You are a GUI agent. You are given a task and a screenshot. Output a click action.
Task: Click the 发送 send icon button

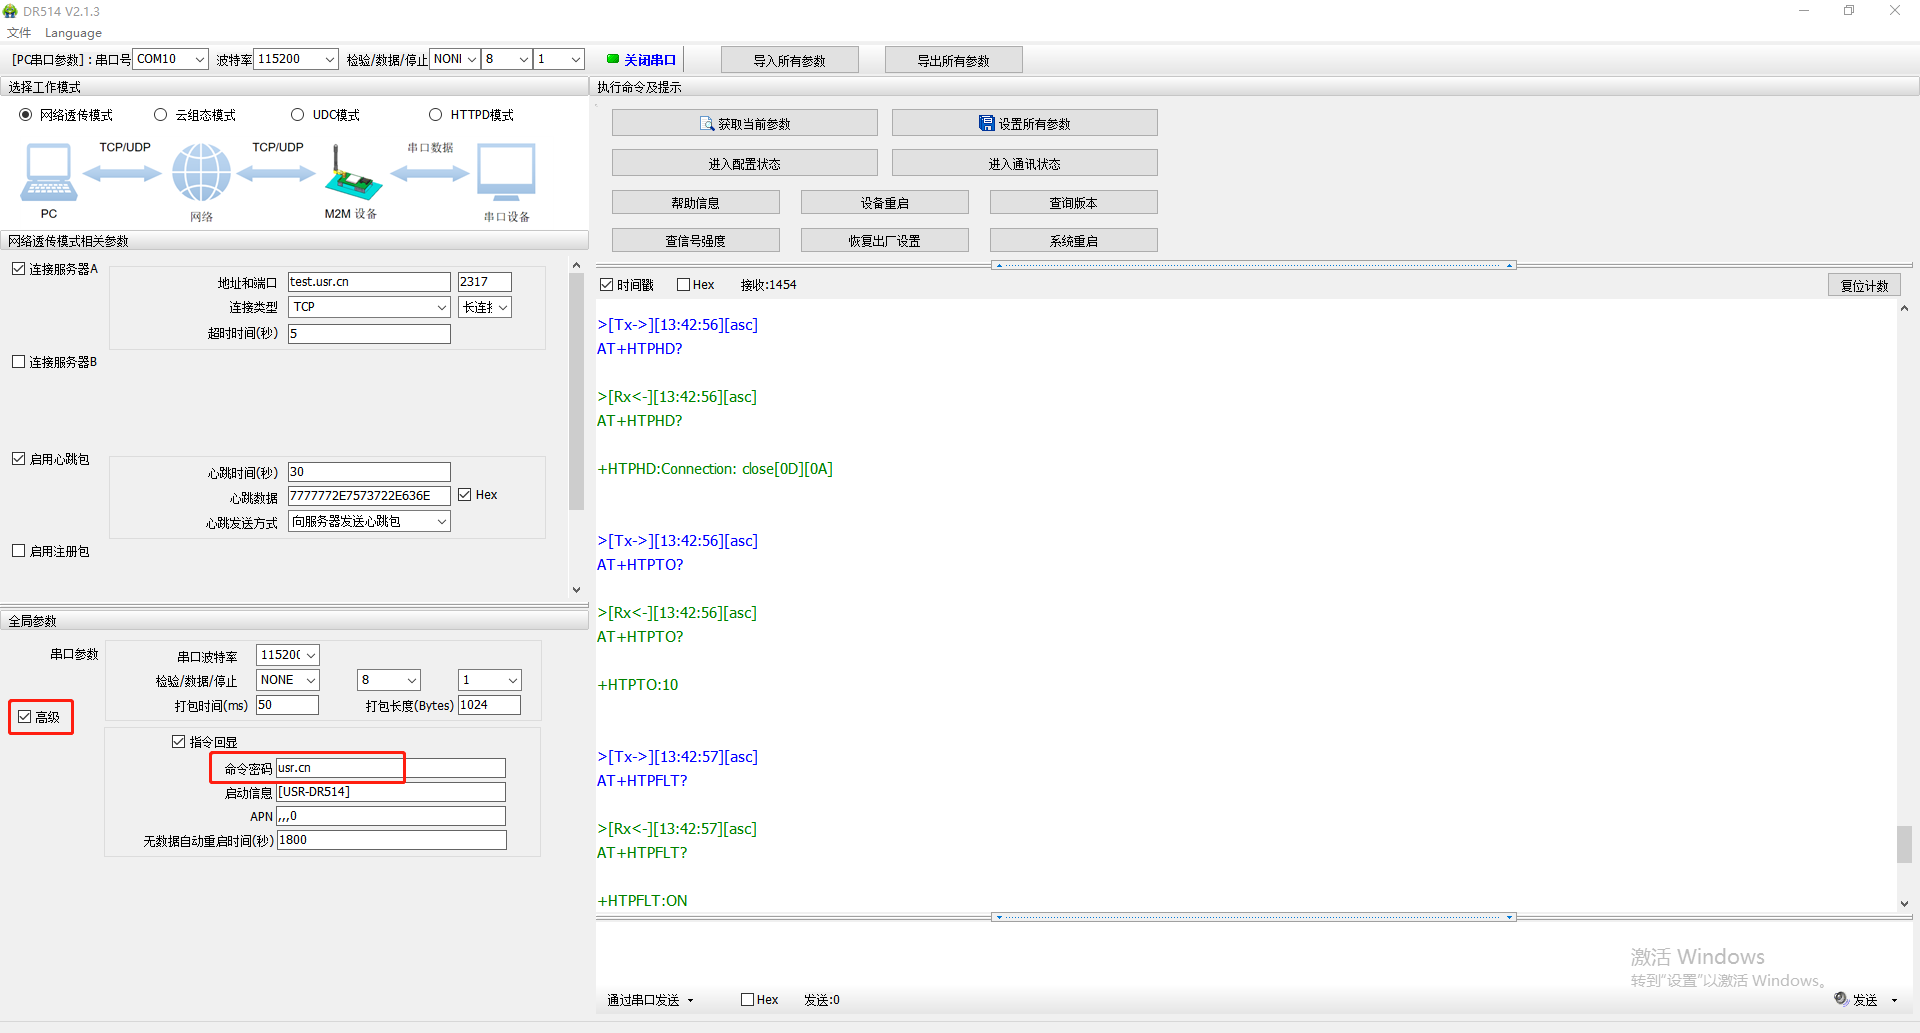coord(1858,999)
